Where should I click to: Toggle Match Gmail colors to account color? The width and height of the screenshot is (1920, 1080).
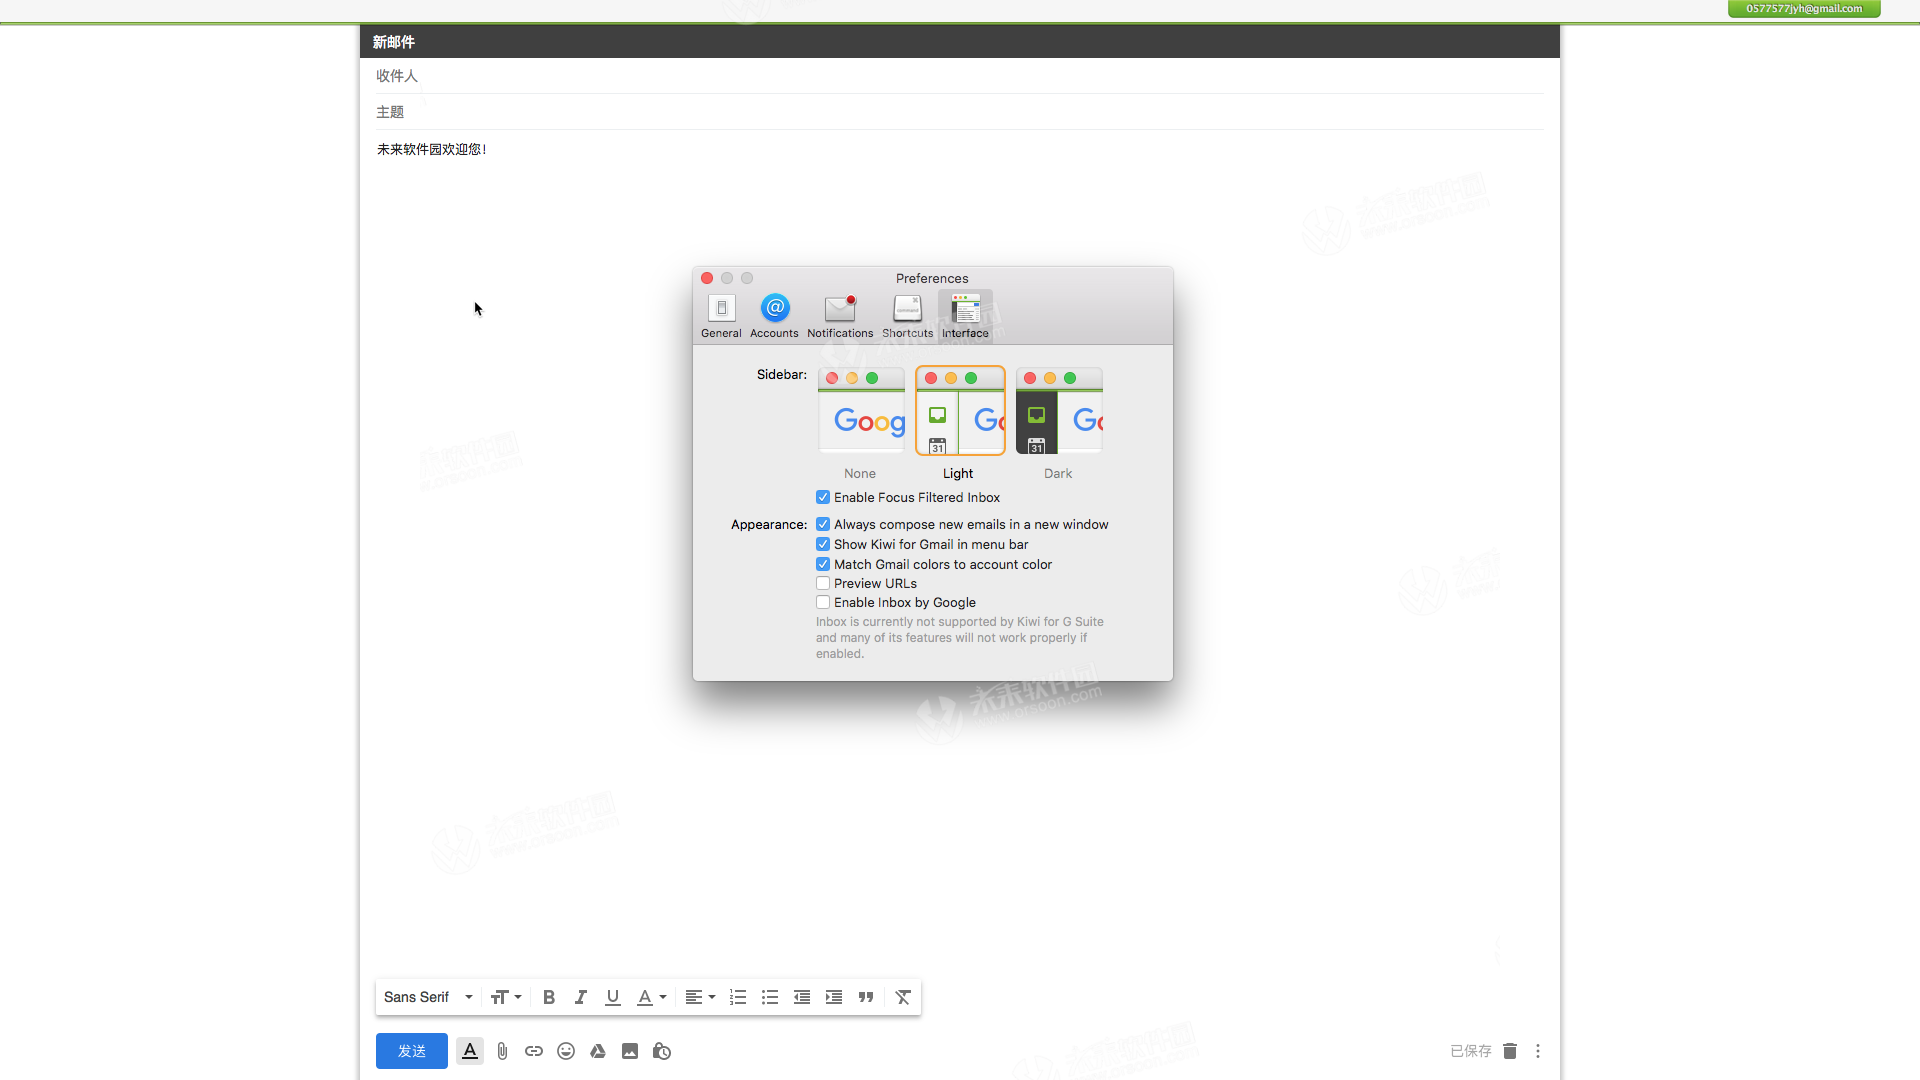coord(823,564)
